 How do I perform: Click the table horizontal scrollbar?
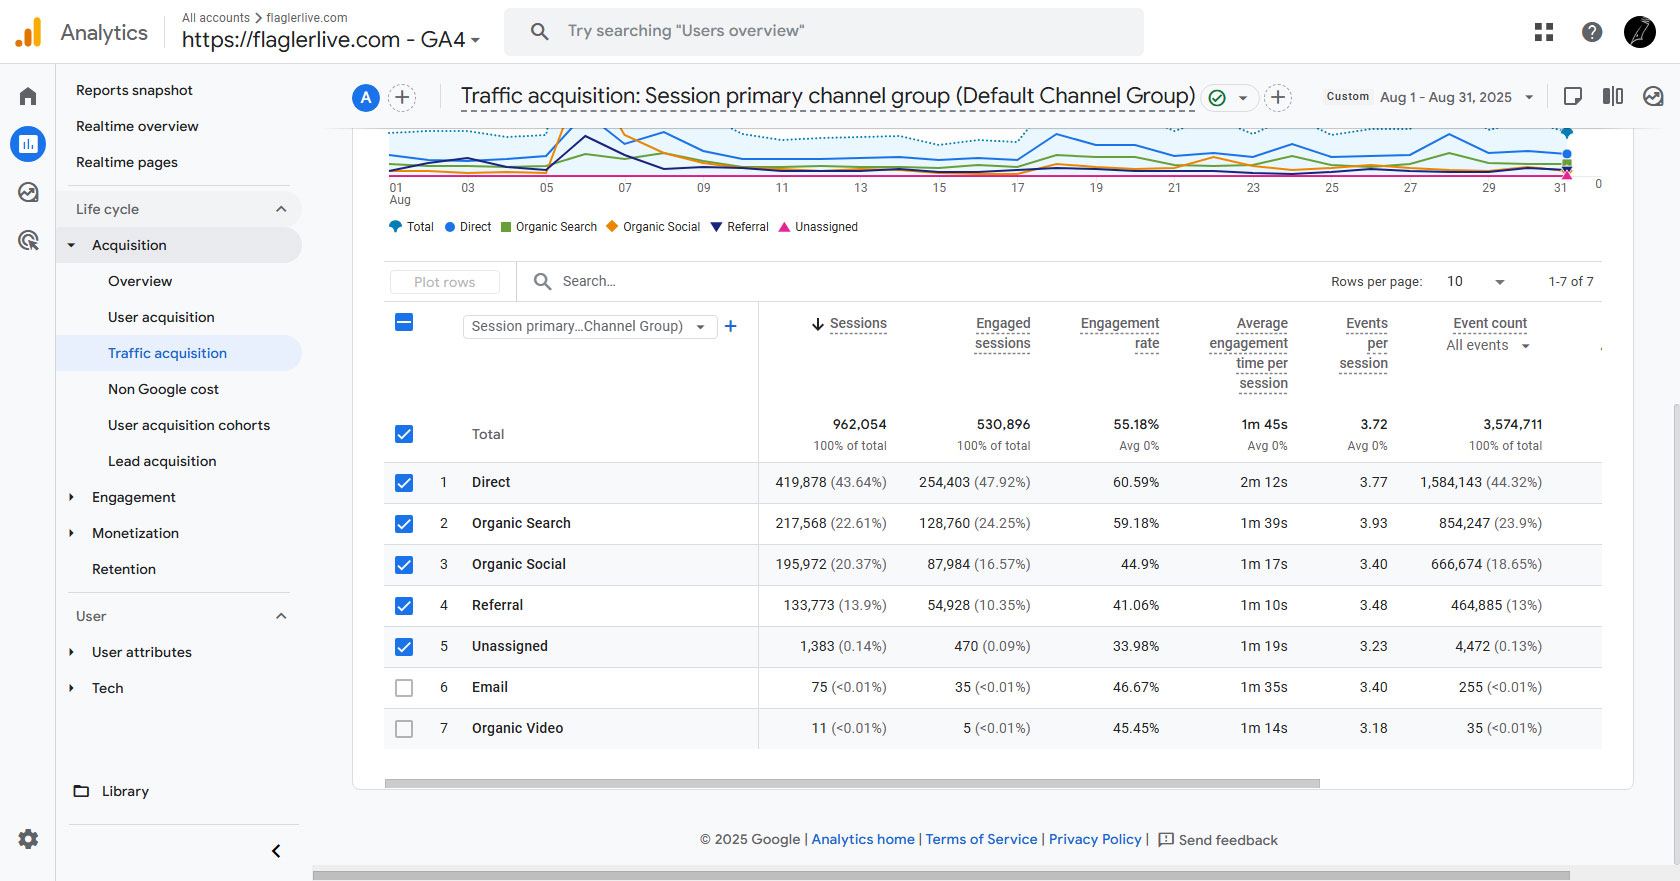click(x=852, y=783)
